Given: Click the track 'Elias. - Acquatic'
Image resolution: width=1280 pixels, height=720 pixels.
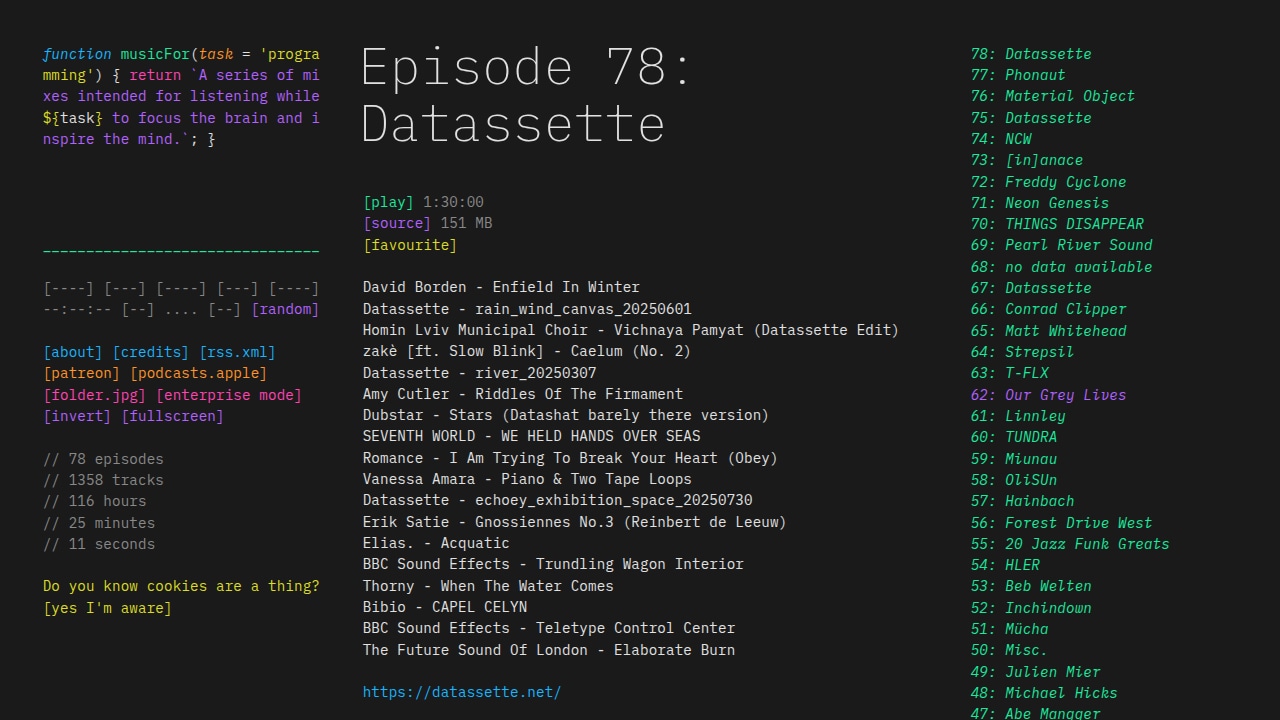Looking at the screenshot, I should [x=436, y=543].
